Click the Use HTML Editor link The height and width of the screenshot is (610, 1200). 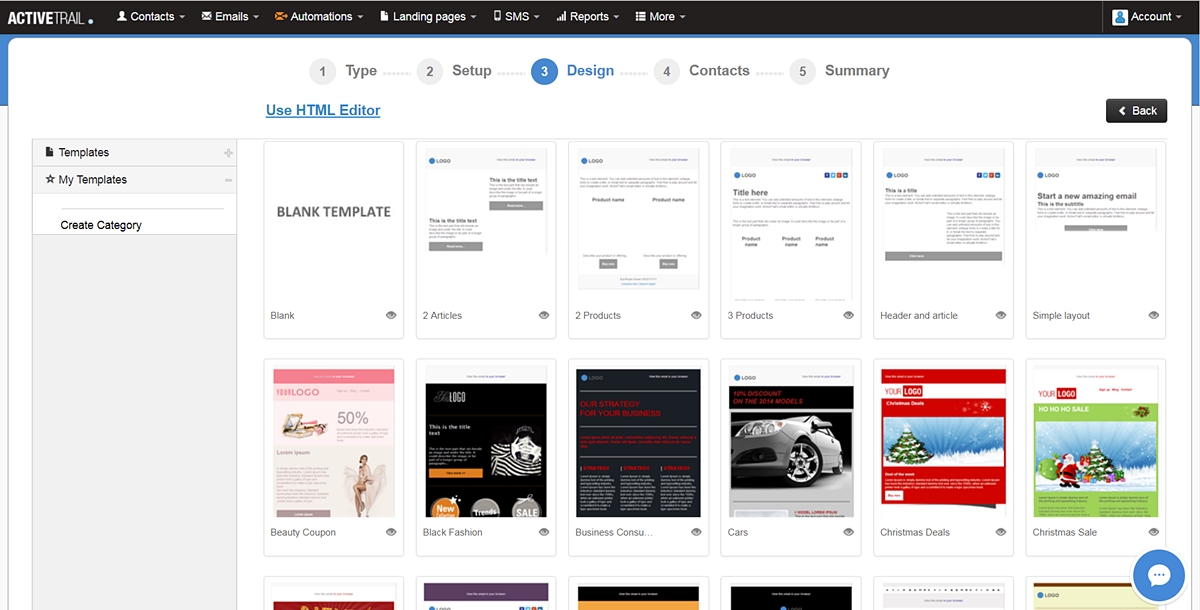323,110
